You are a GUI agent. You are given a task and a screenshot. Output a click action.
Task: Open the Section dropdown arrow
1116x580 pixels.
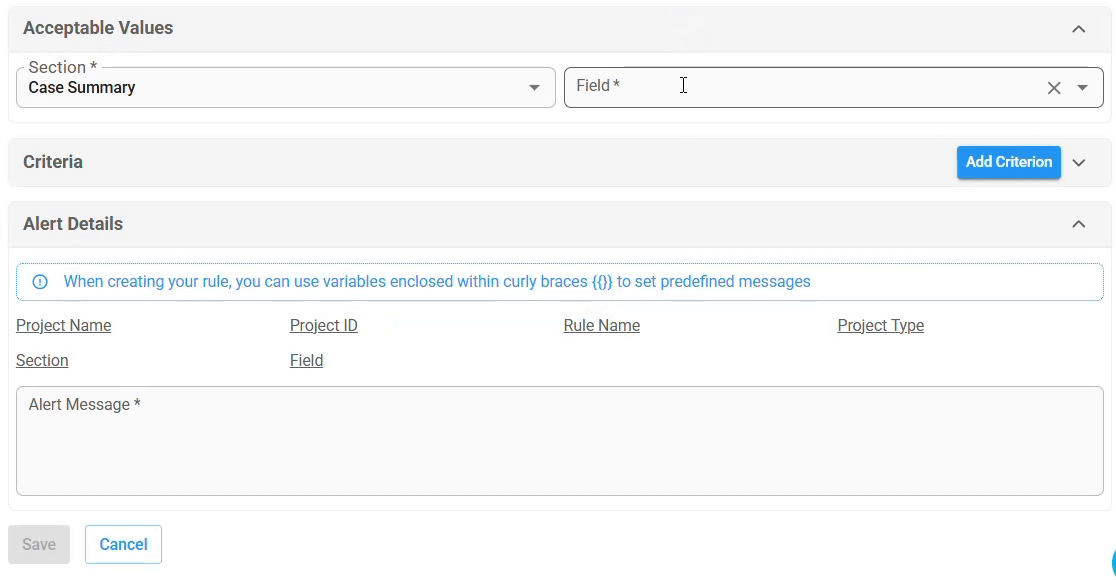[534, 88]
